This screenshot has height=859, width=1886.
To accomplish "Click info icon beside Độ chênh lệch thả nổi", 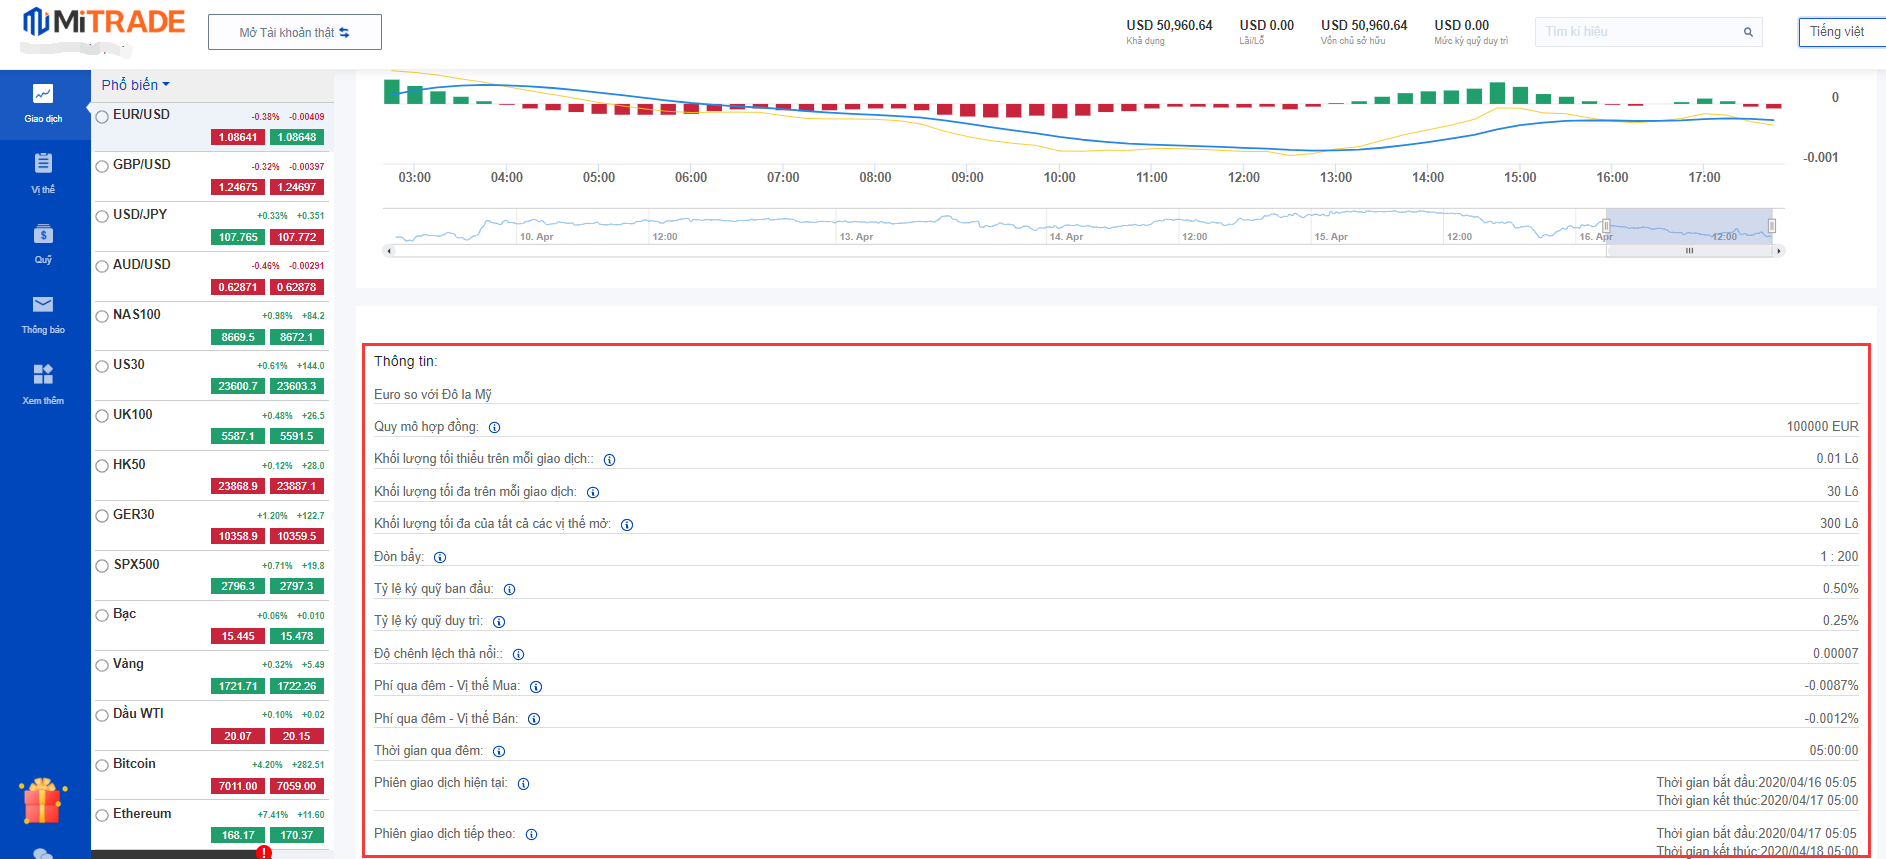I will click(x=518, y=655).
